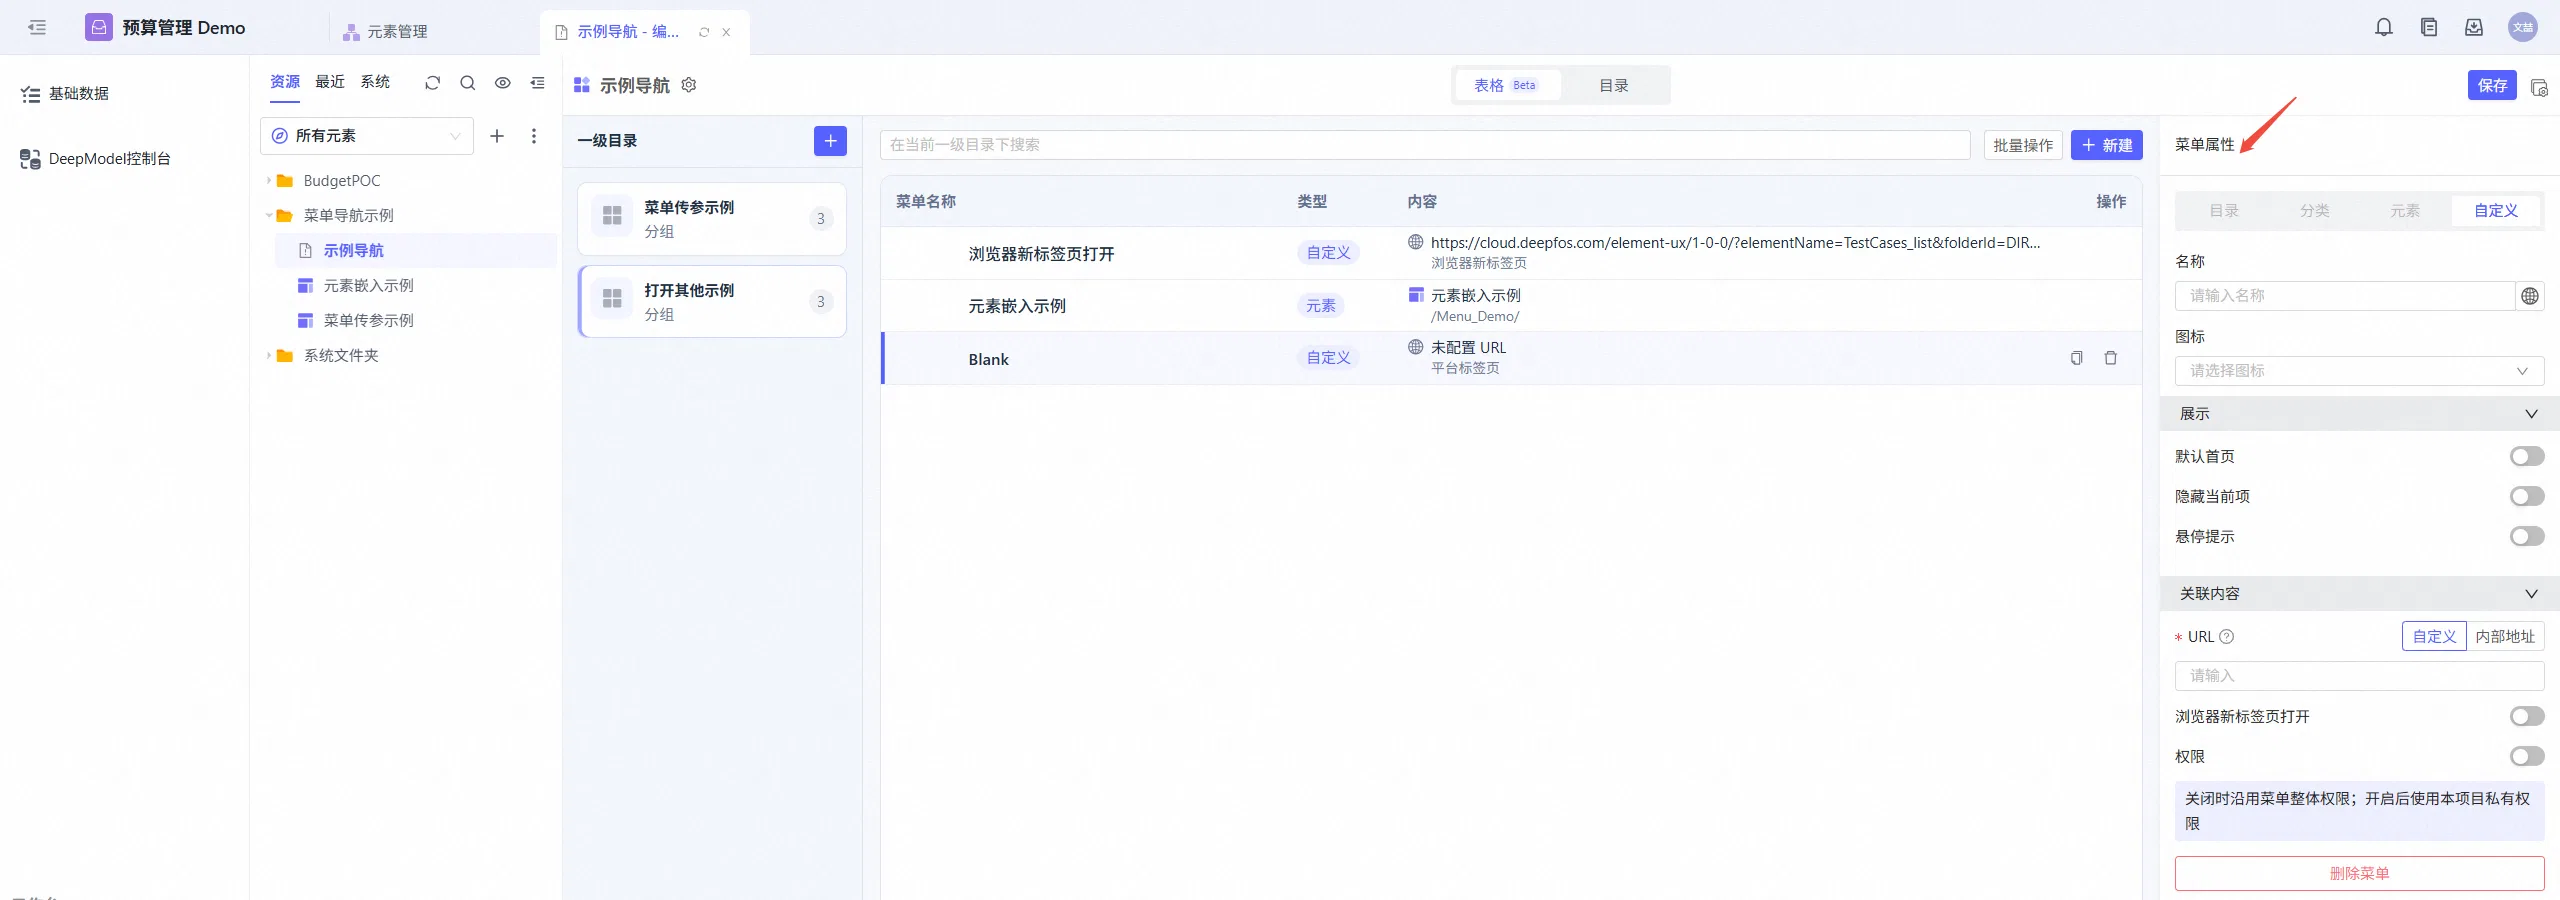Image resolution: width=2560 pixels, height=900 pixels.
Task: Open the 所有元素 filter dropdown
Action: click(x=367, y=136)
